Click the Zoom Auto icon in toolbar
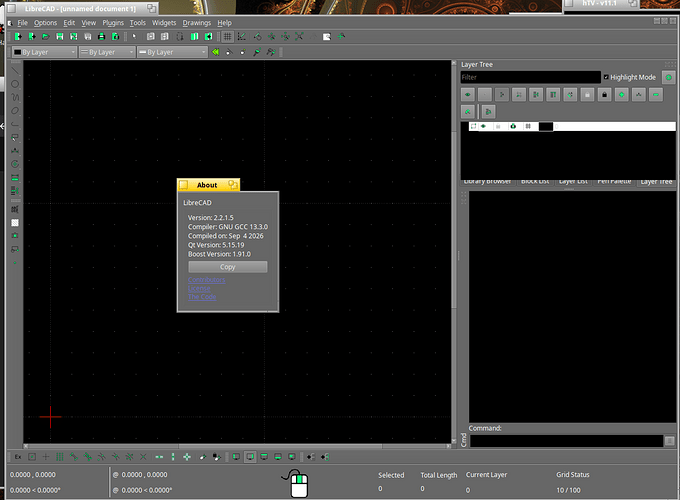Viewport: 680px width, 500px height. [x=299, y=36]
